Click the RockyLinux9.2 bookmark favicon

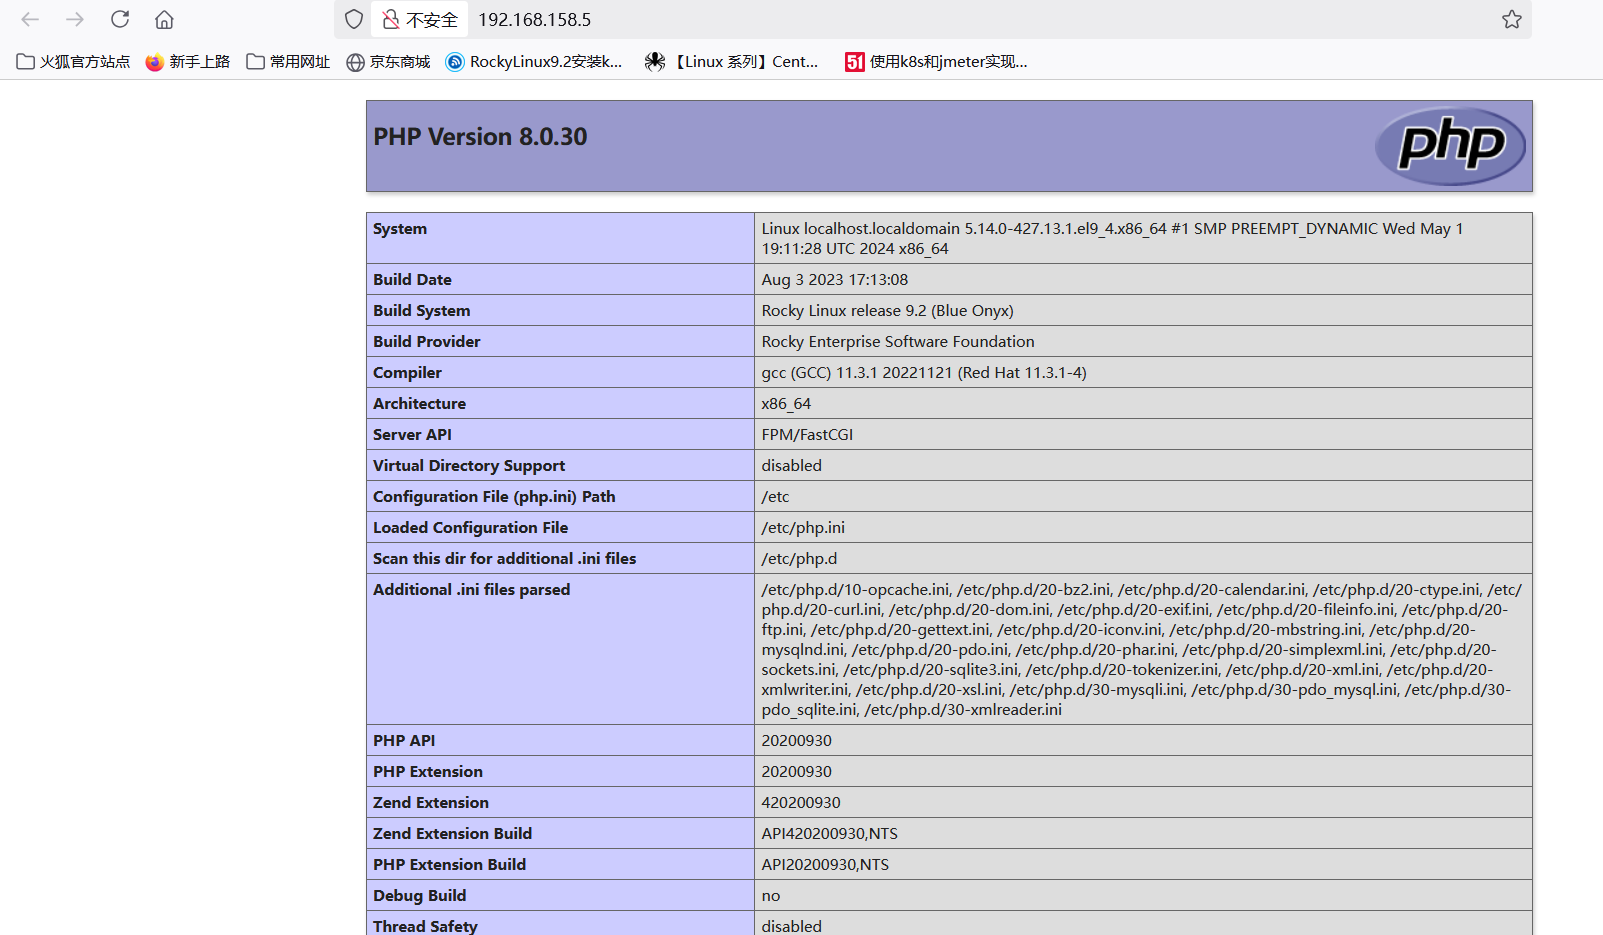pyautogui.click(x=455, y=62)
